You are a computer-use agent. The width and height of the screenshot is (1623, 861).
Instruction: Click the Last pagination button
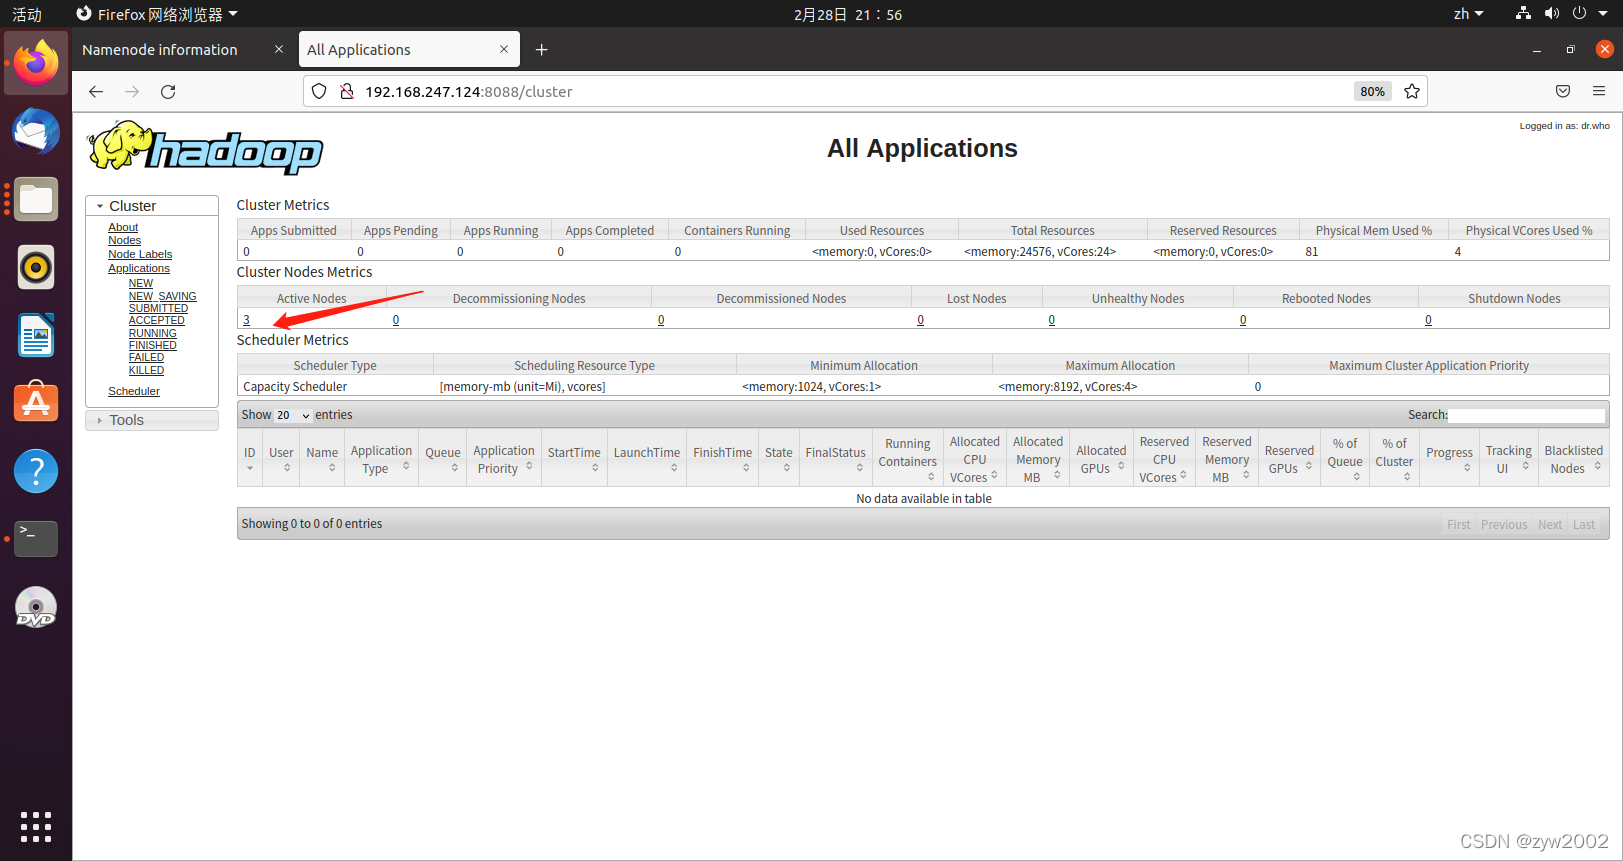click(1584, 524)
